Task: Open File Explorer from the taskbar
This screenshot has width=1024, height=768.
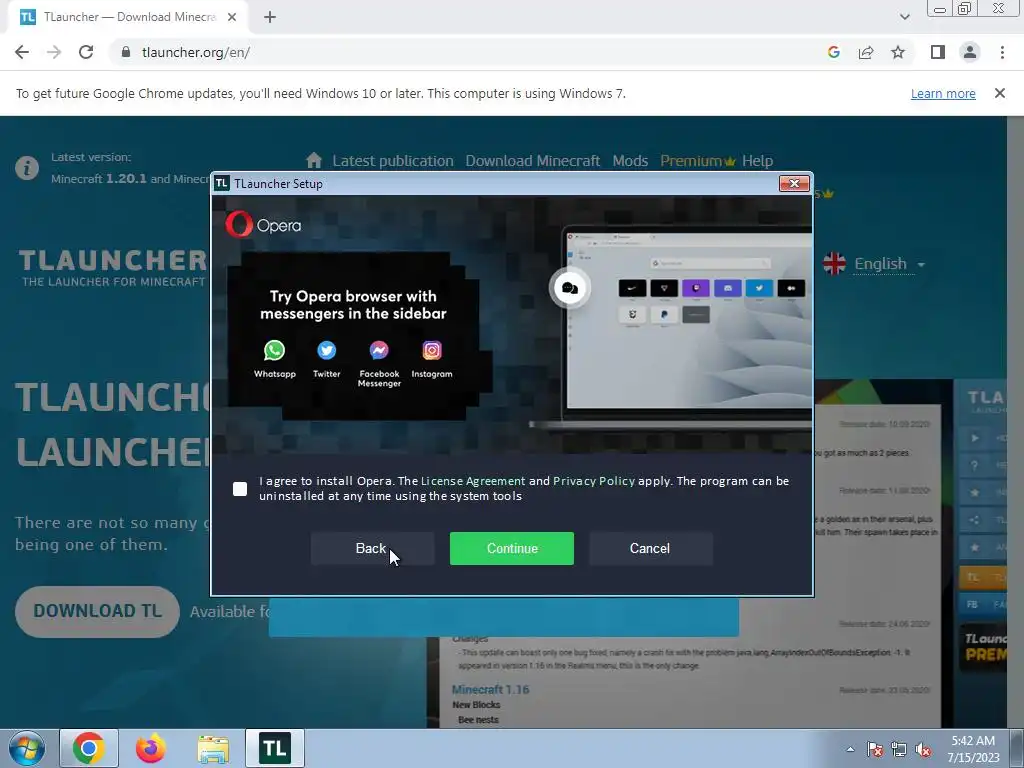Action: (x=213, y=749)
